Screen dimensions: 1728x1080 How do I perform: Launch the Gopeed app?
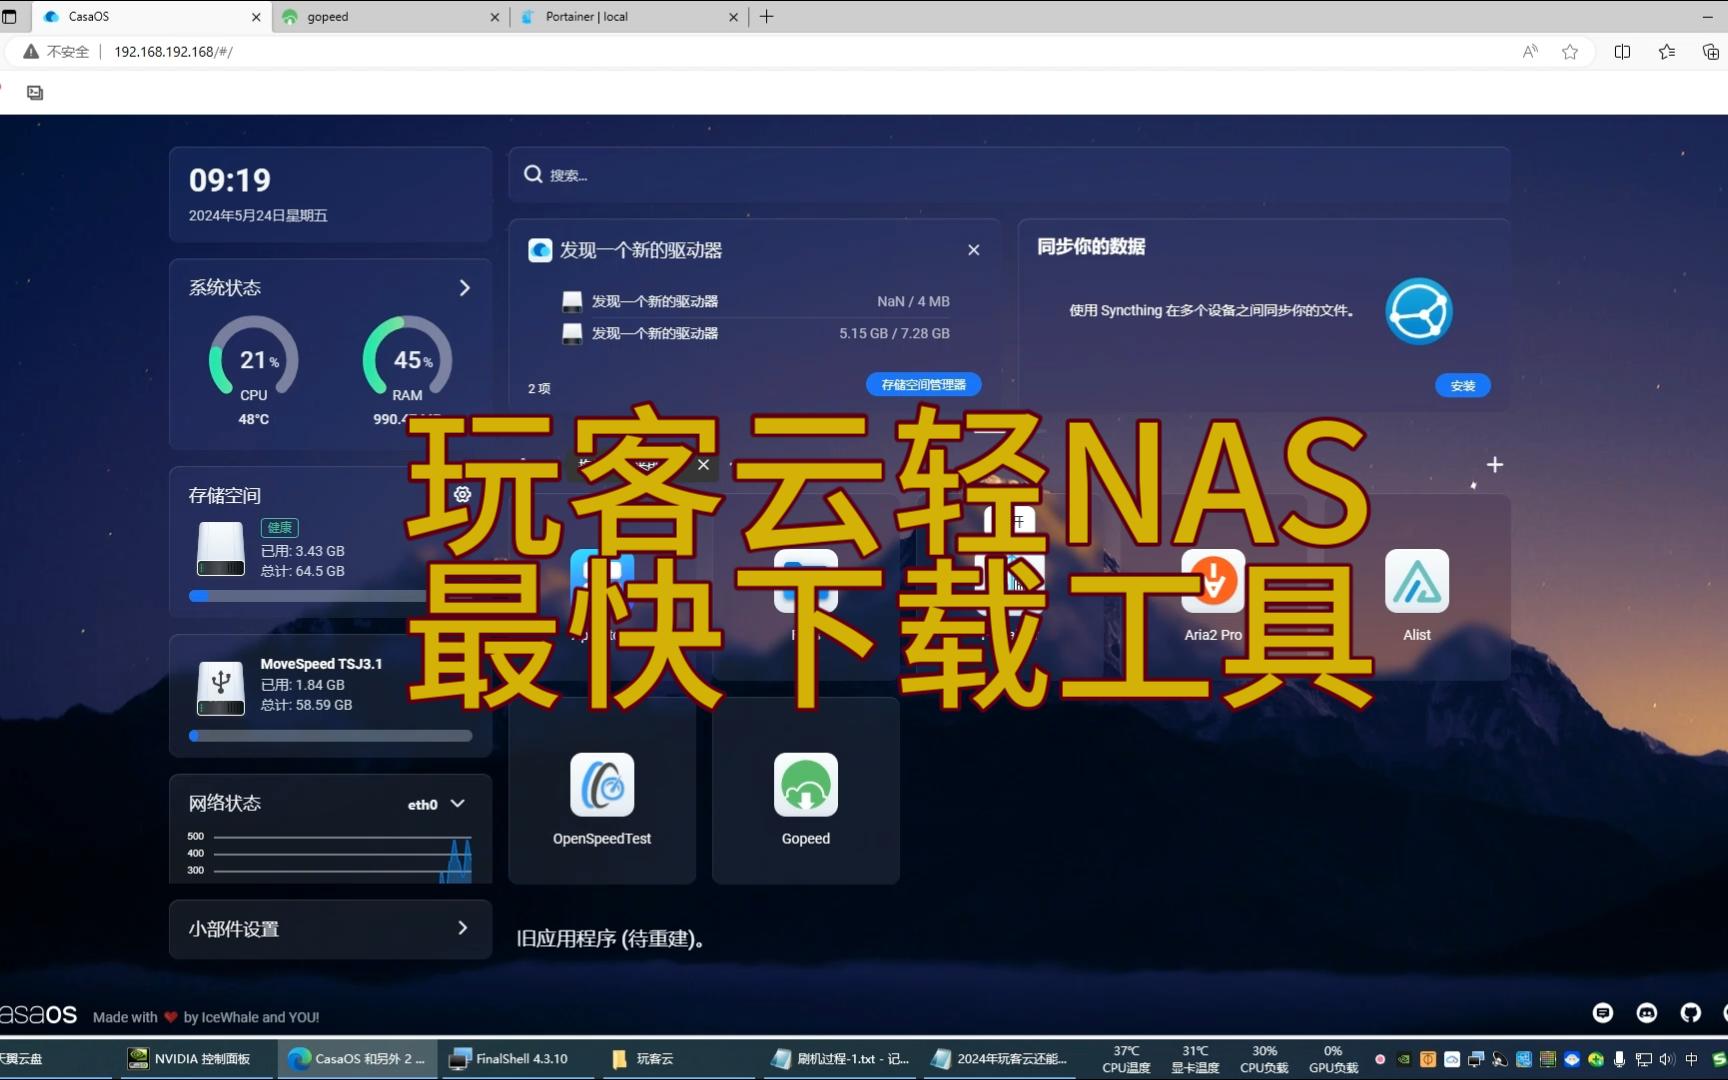click(x=805, y=785)
